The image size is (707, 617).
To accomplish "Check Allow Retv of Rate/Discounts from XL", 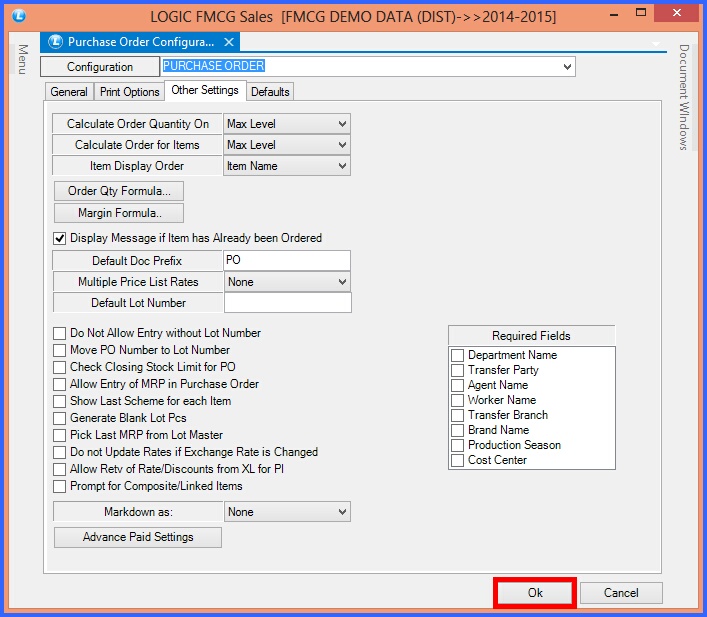I will tap(60, 470).
